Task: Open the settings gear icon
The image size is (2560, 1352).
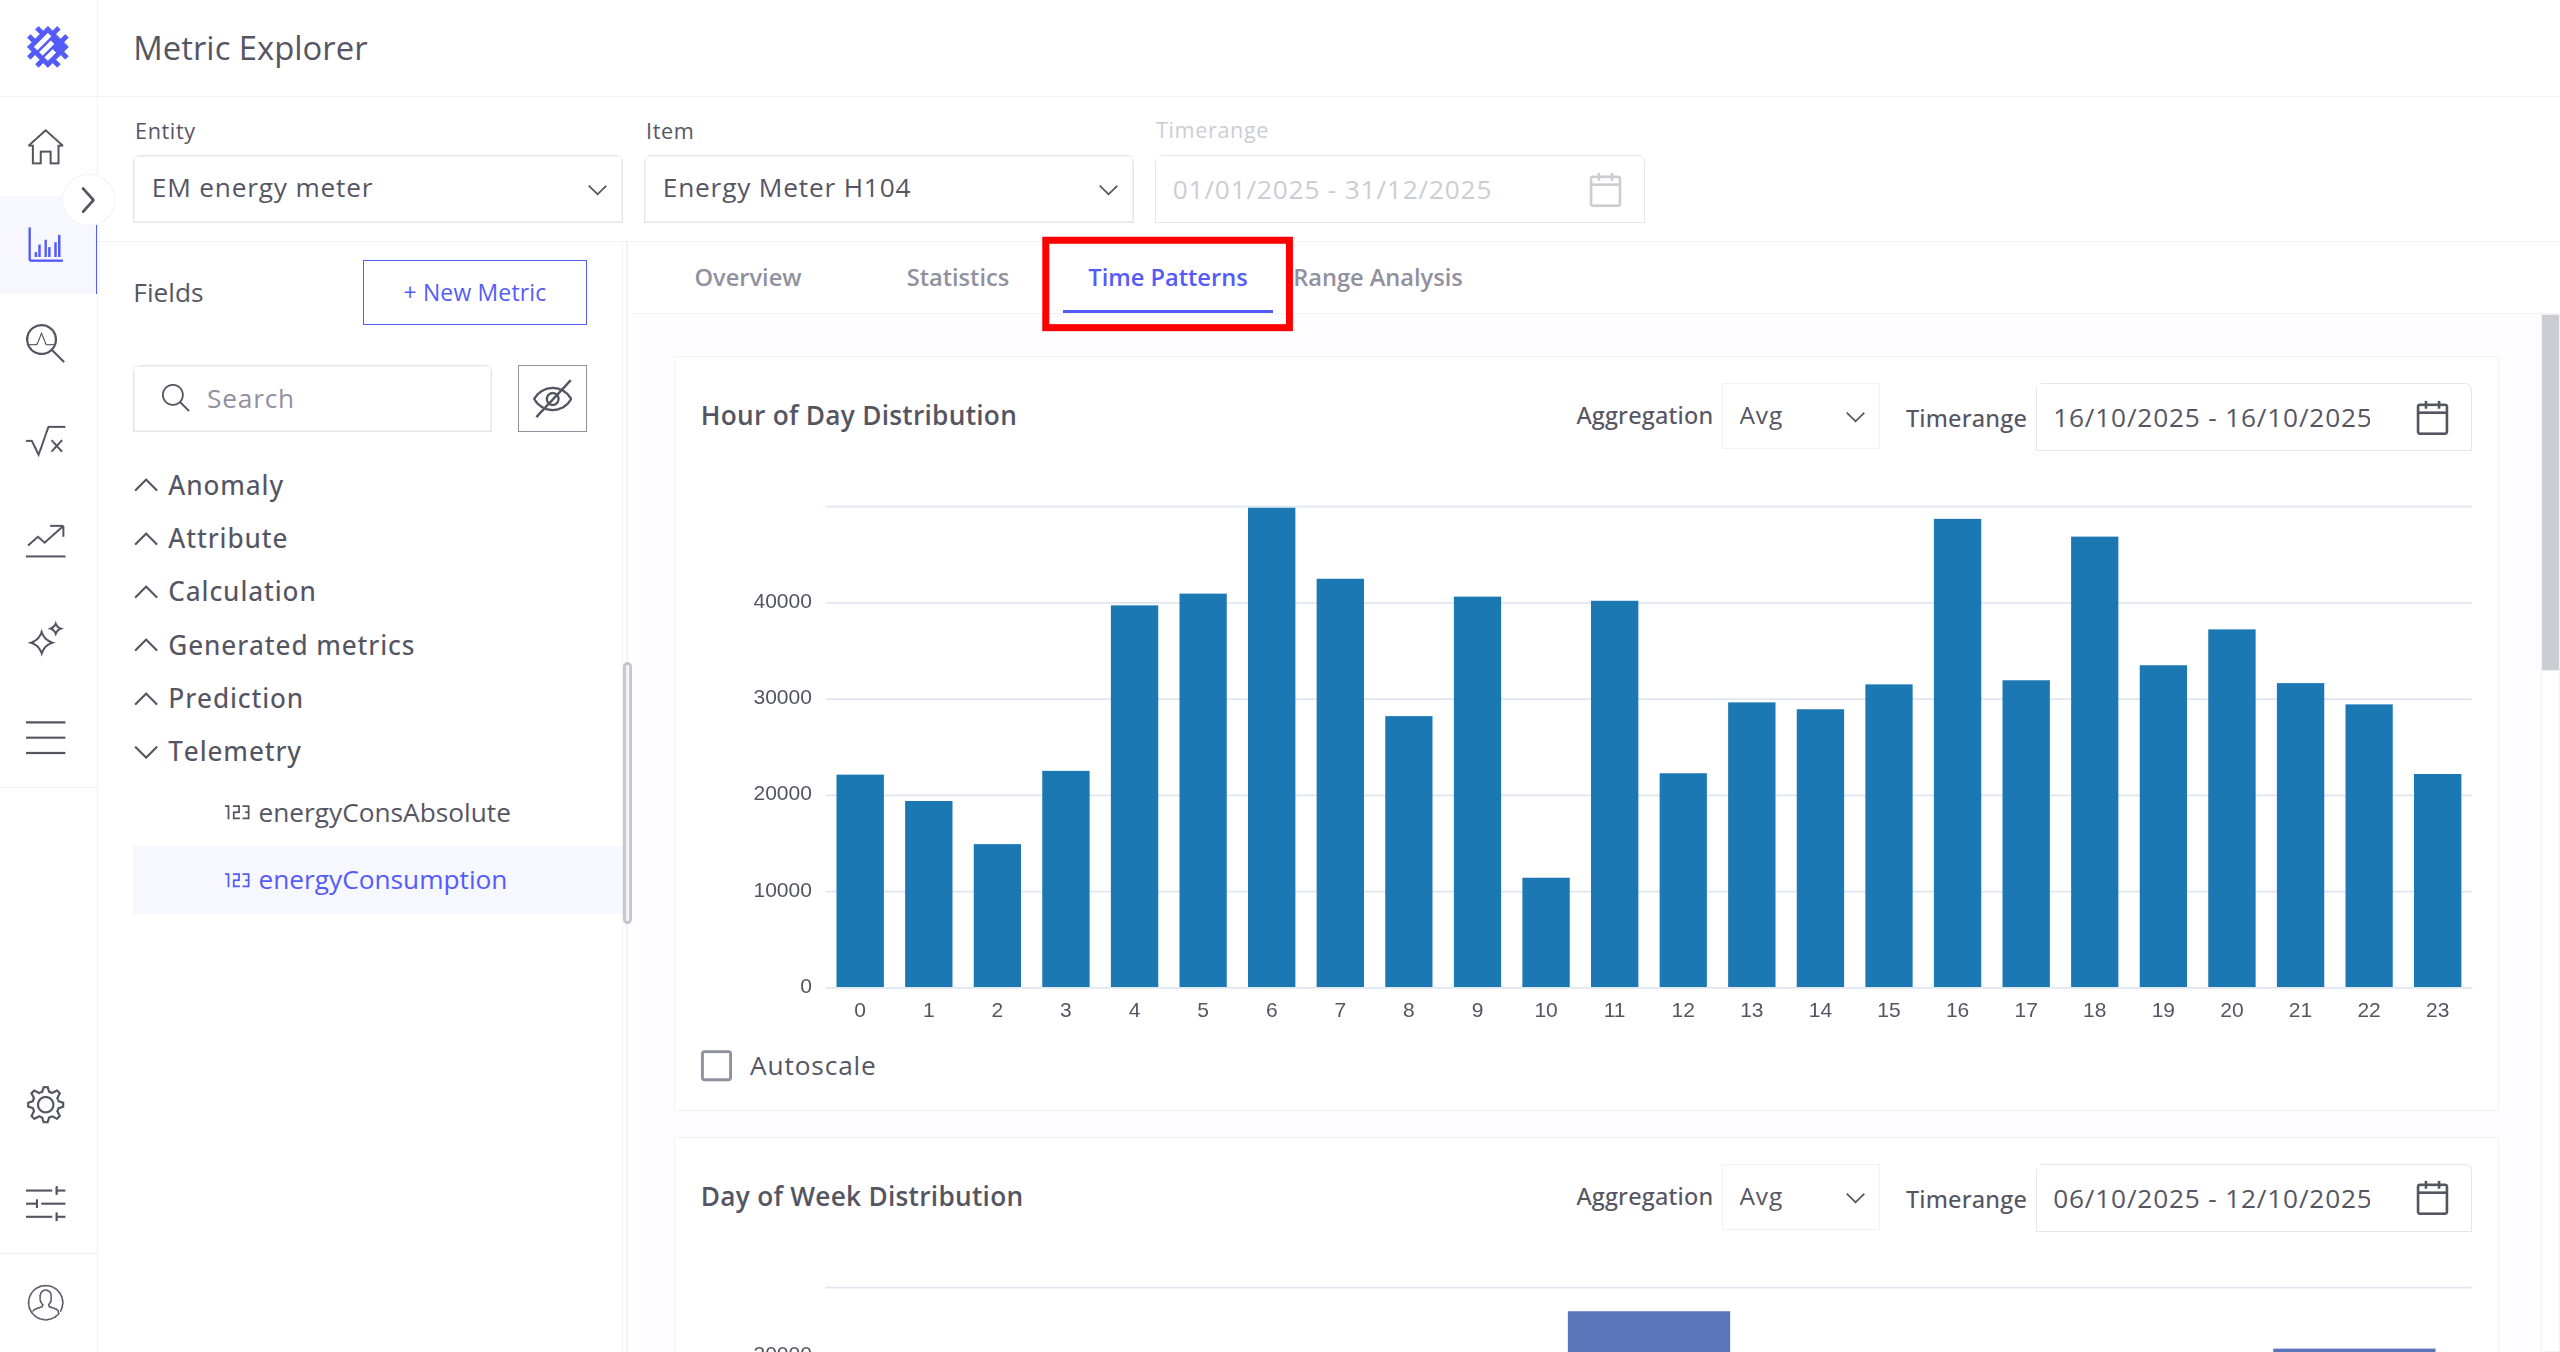Action: tap(45, 1105)
